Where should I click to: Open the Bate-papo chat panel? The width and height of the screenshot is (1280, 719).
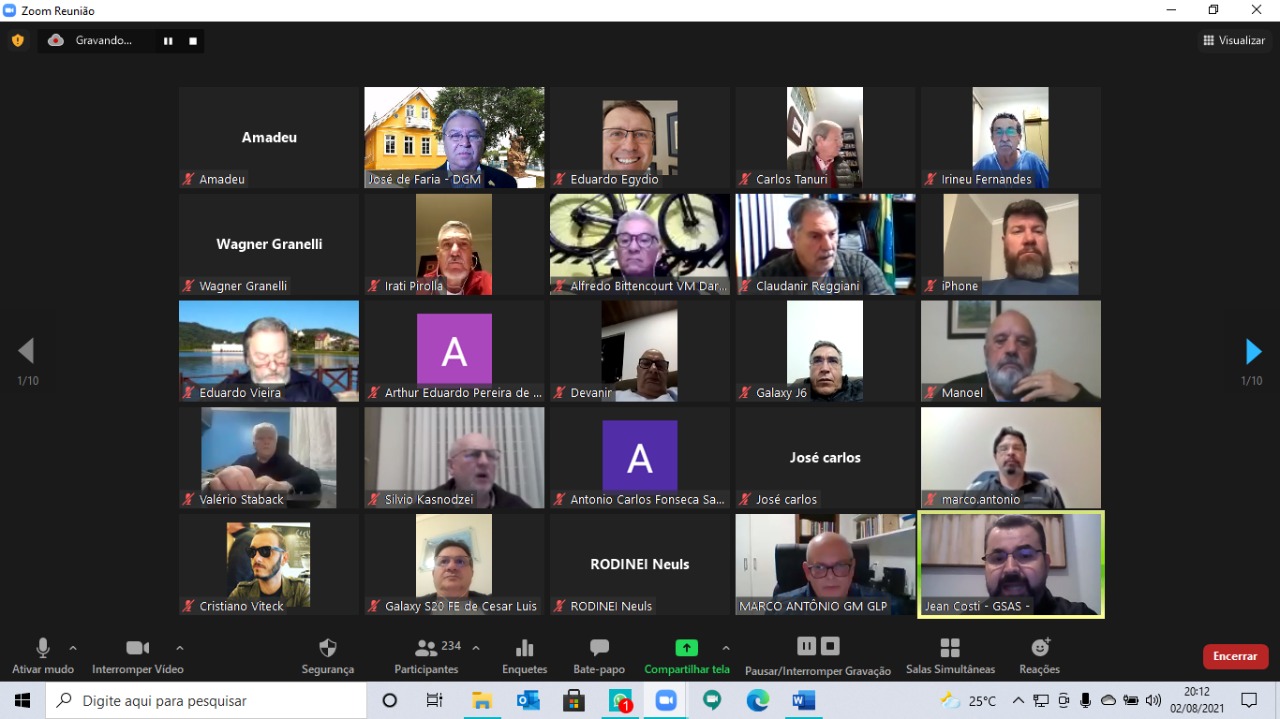click(599, 649)
